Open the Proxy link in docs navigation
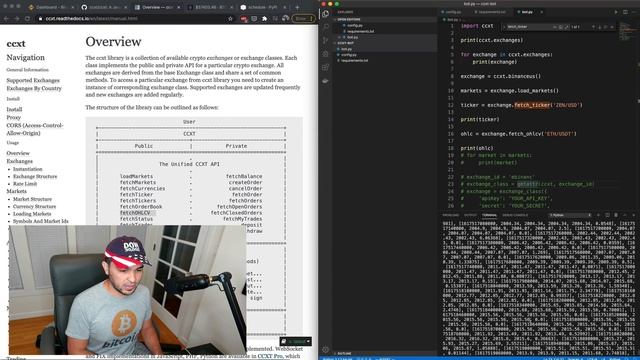The width and height of the screenshot is (640, 360). click(13, 117)
